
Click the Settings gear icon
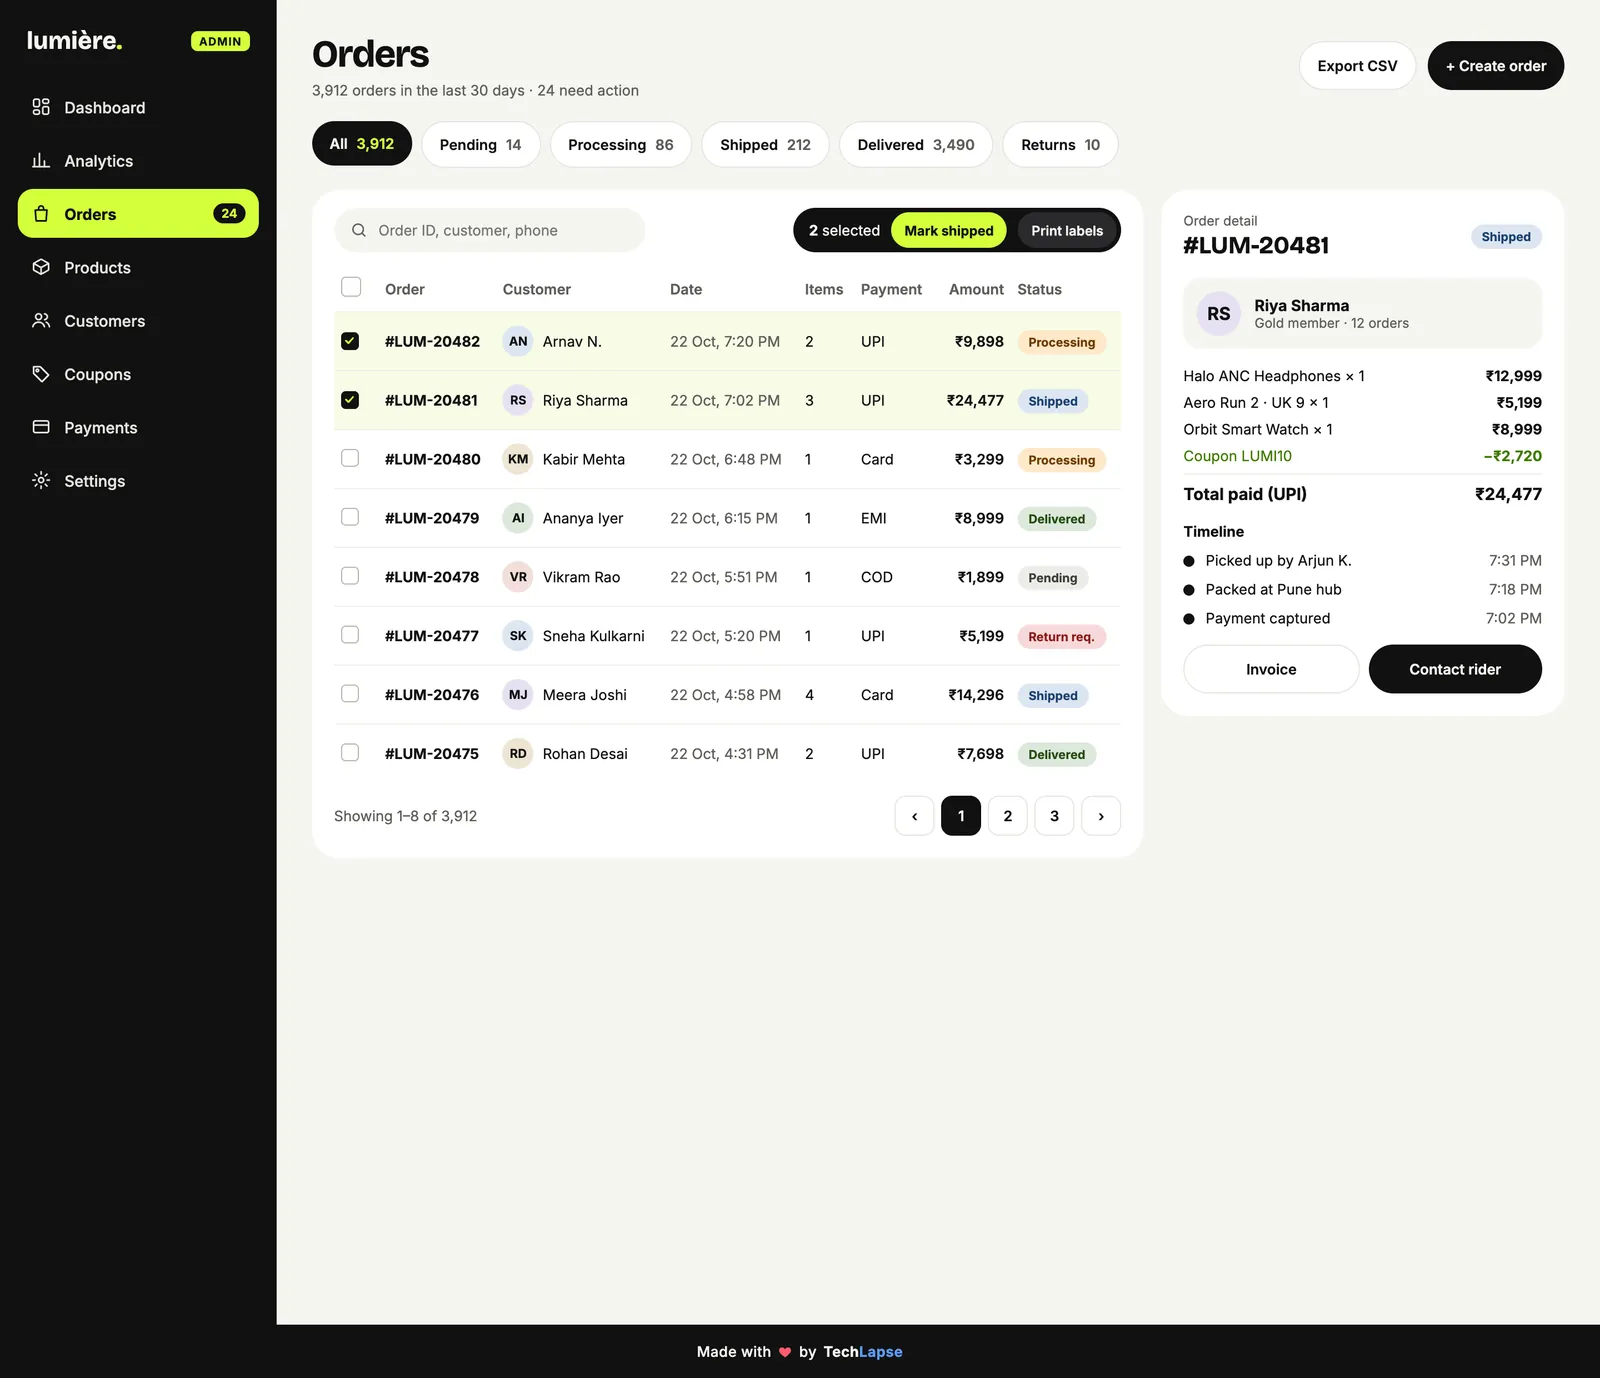tap(41, 480)
